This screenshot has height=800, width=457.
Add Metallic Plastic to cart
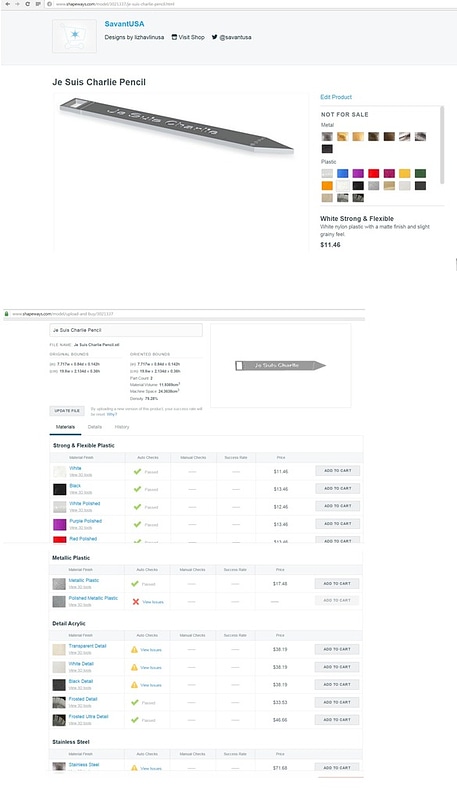point(337,583)
